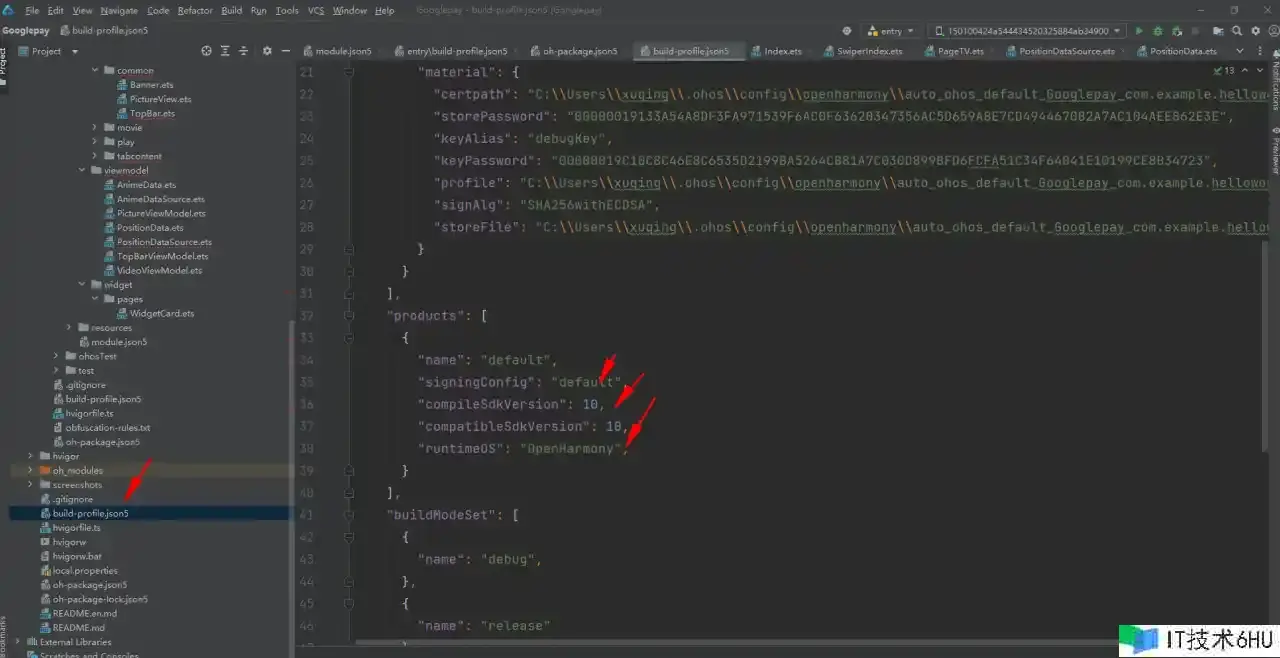The image size is (1280, 658).
Task: Open IDE settings gear in top toolbar
Action: click(1256, 31)
